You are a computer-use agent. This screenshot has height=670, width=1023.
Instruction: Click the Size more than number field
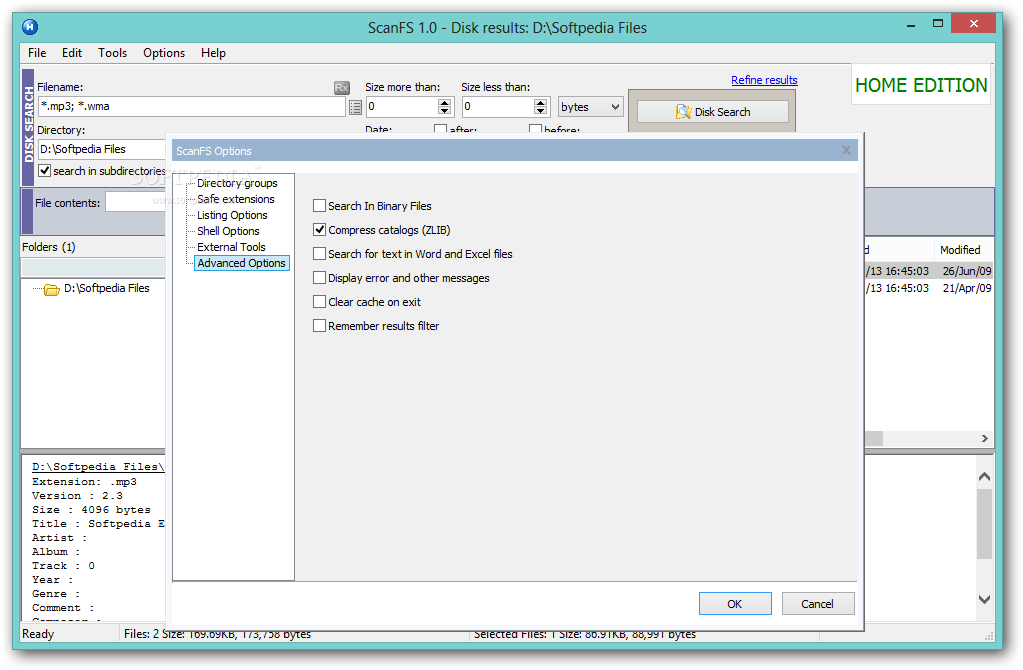(401, 106)
